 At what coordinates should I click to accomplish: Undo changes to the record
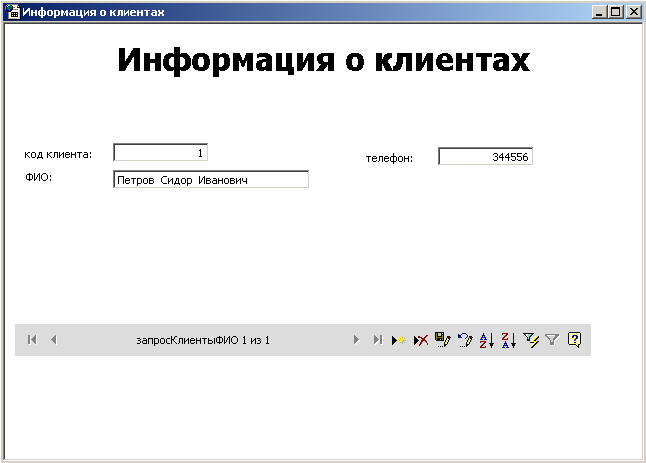click(x=465, y=340)
